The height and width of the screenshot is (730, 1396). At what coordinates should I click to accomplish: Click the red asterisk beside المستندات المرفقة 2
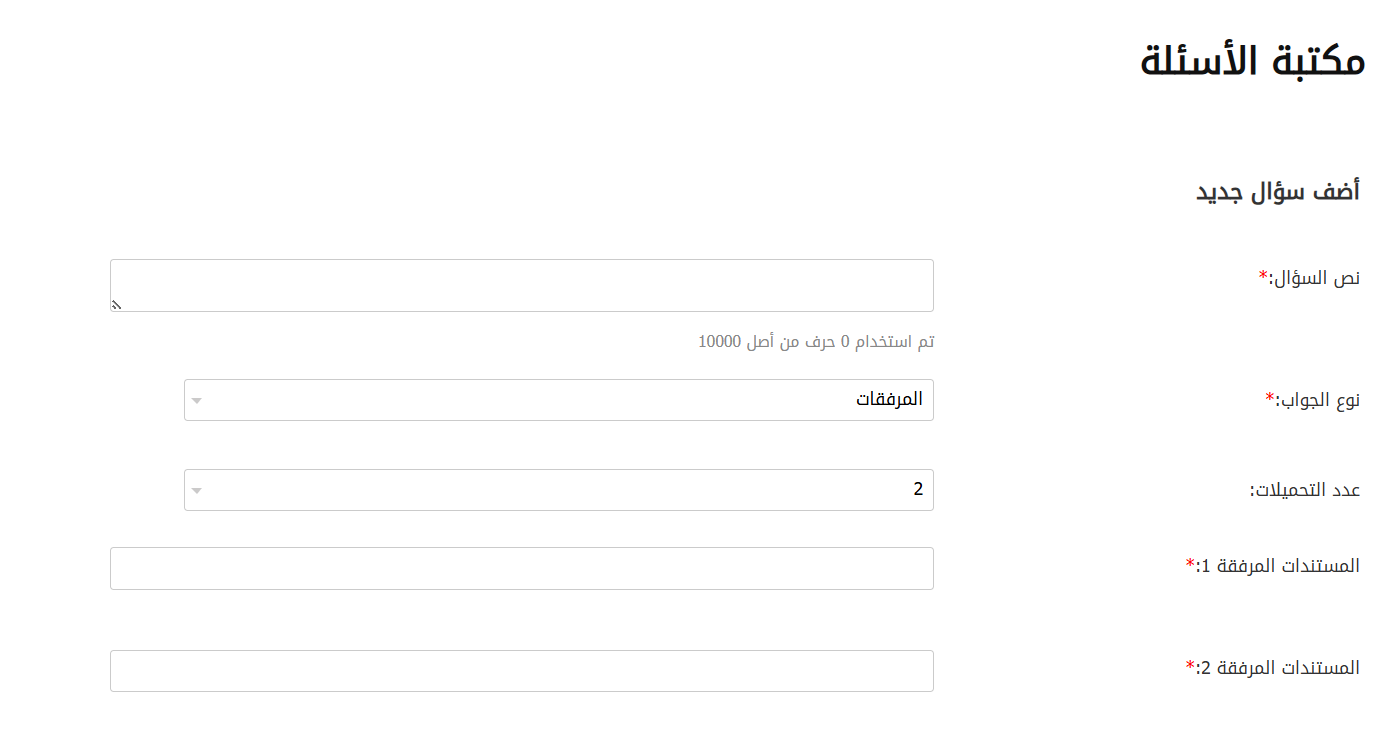coord(1190,666)
